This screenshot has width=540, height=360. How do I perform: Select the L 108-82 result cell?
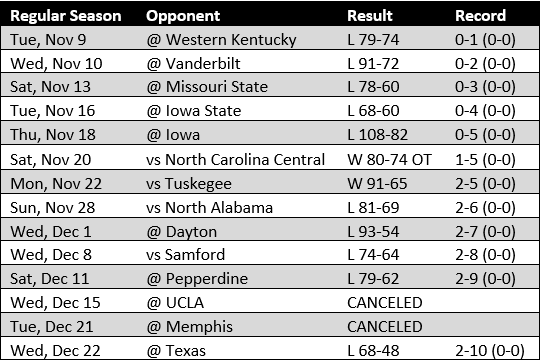click(x=377, y=135)
